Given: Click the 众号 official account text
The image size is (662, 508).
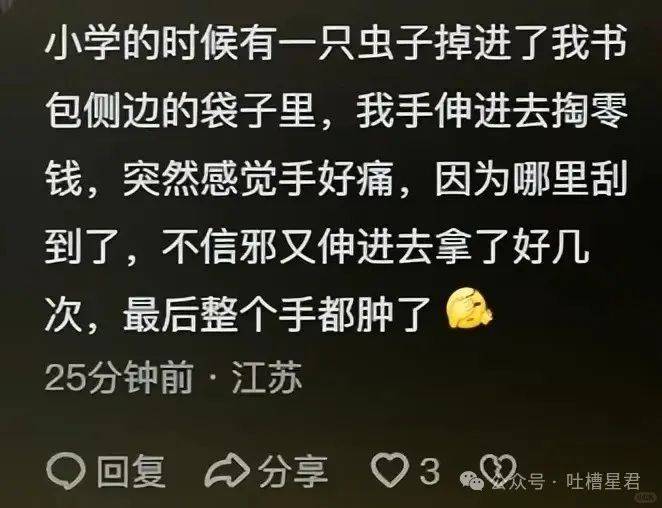Looking at the screenshot, I should click(526, 481).
